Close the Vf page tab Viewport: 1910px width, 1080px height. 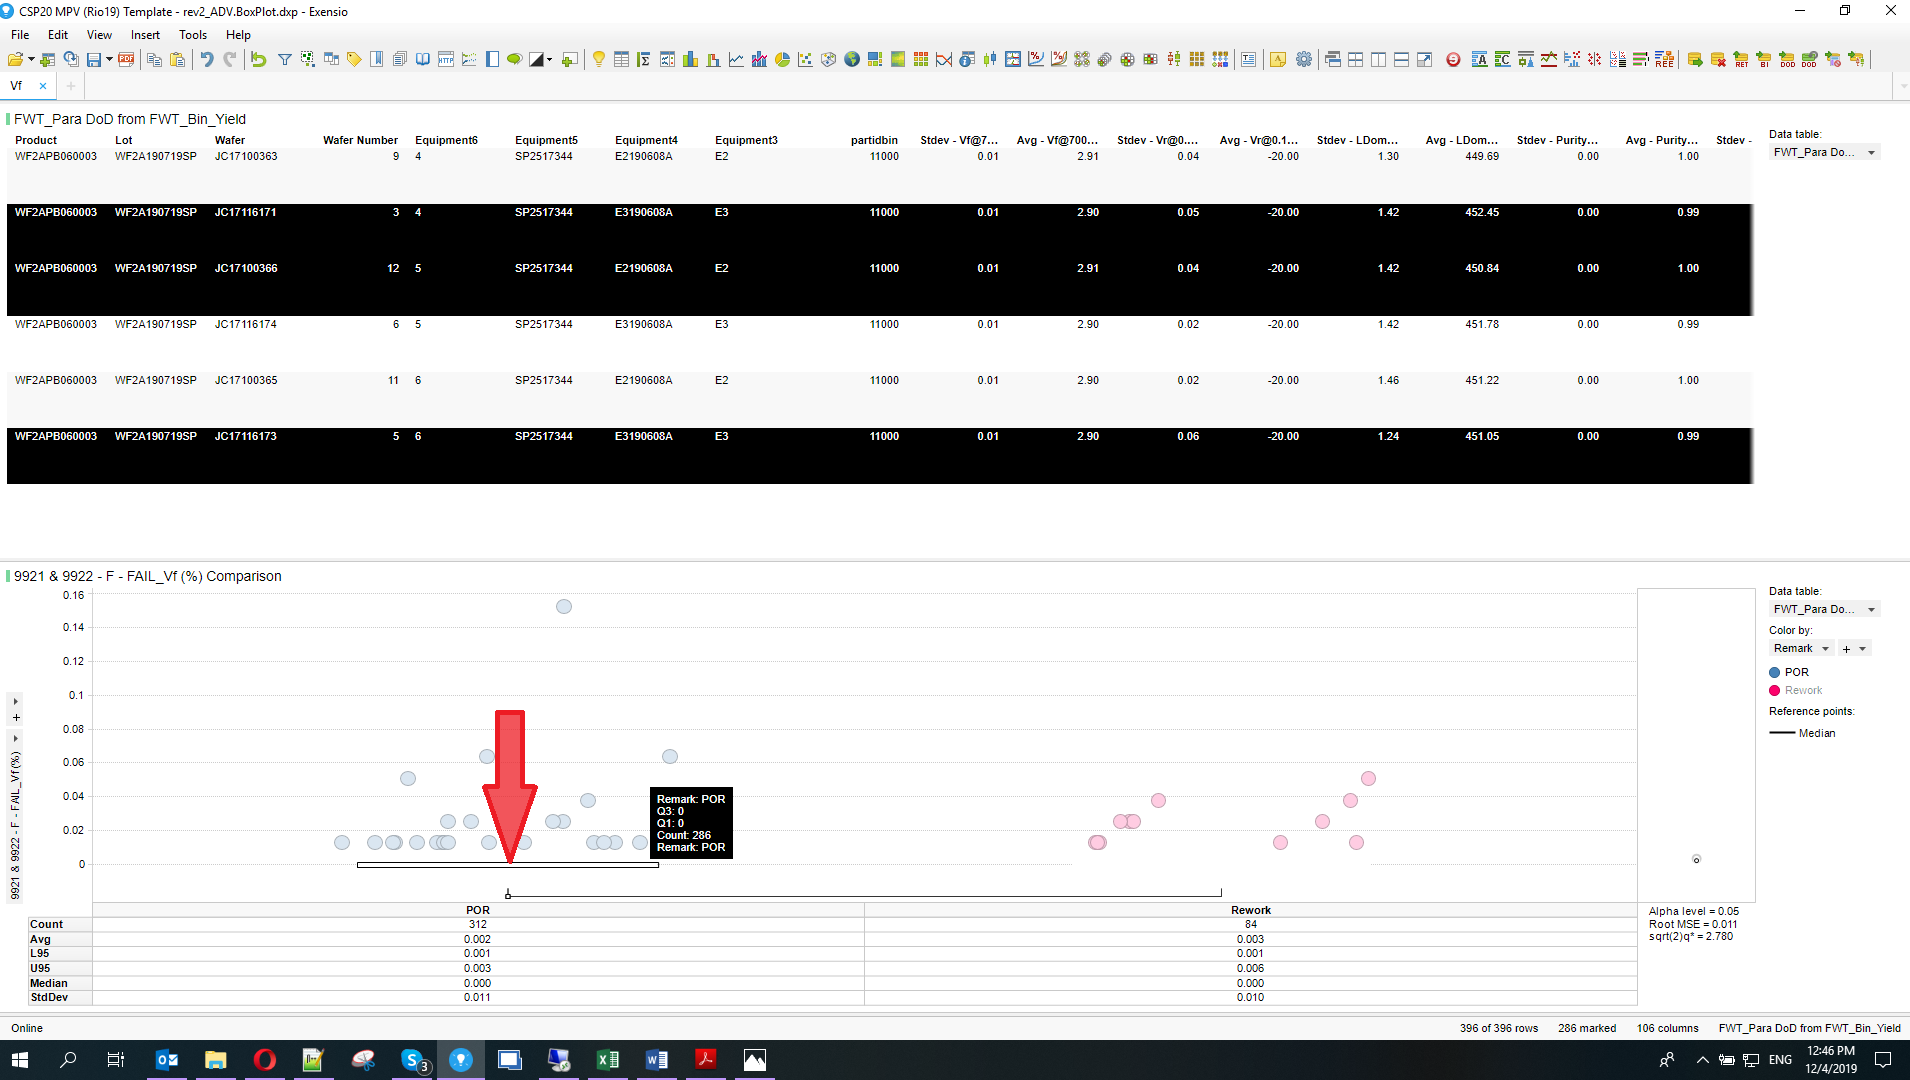[x=43, y=86]
